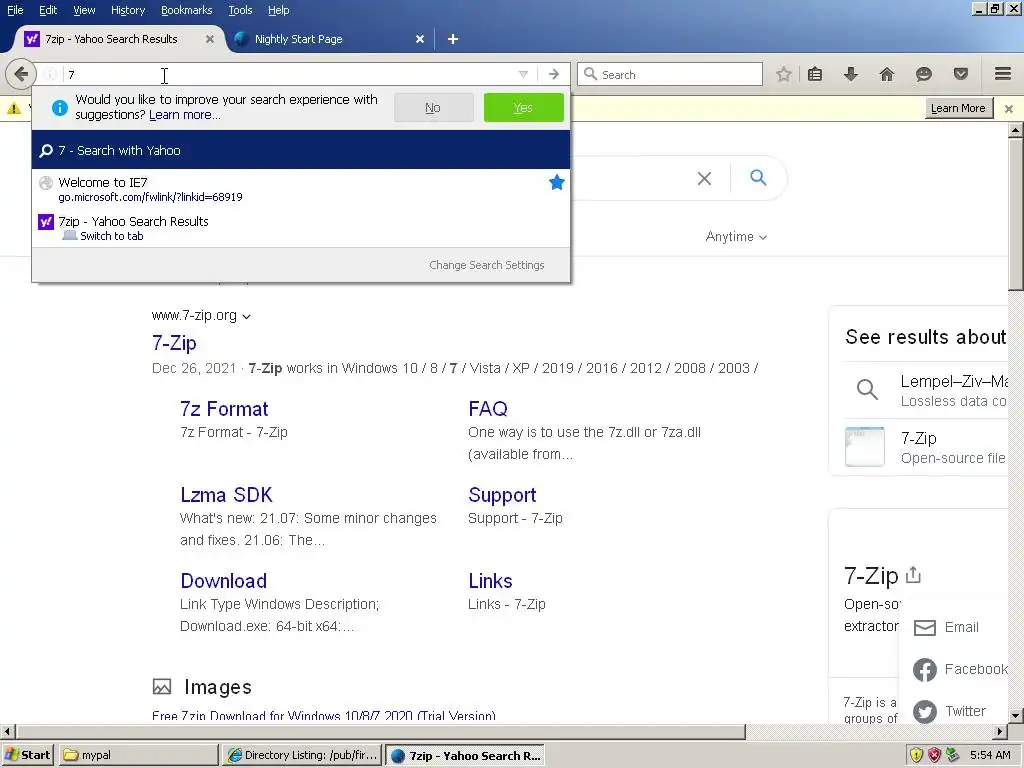The height and width of the screenshot is (768, 1024).
Task: Select the Welcome to IE7 bookmark suggestion
Action: pyautogui.click(x=300, y=189)
